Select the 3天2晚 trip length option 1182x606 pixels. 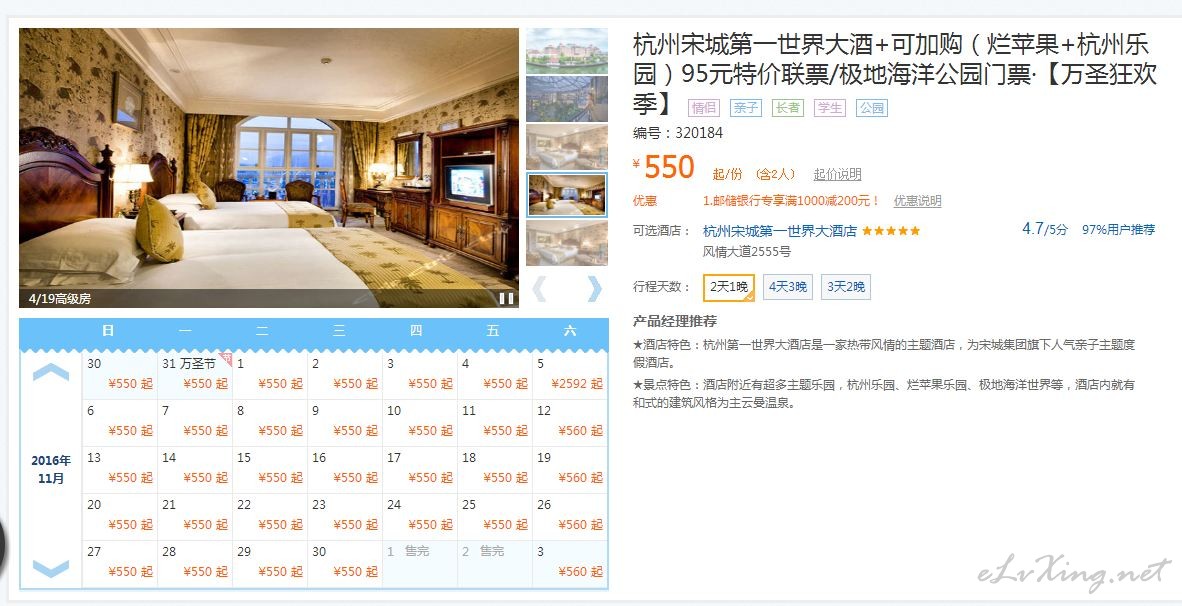click(x=846, y=287)
